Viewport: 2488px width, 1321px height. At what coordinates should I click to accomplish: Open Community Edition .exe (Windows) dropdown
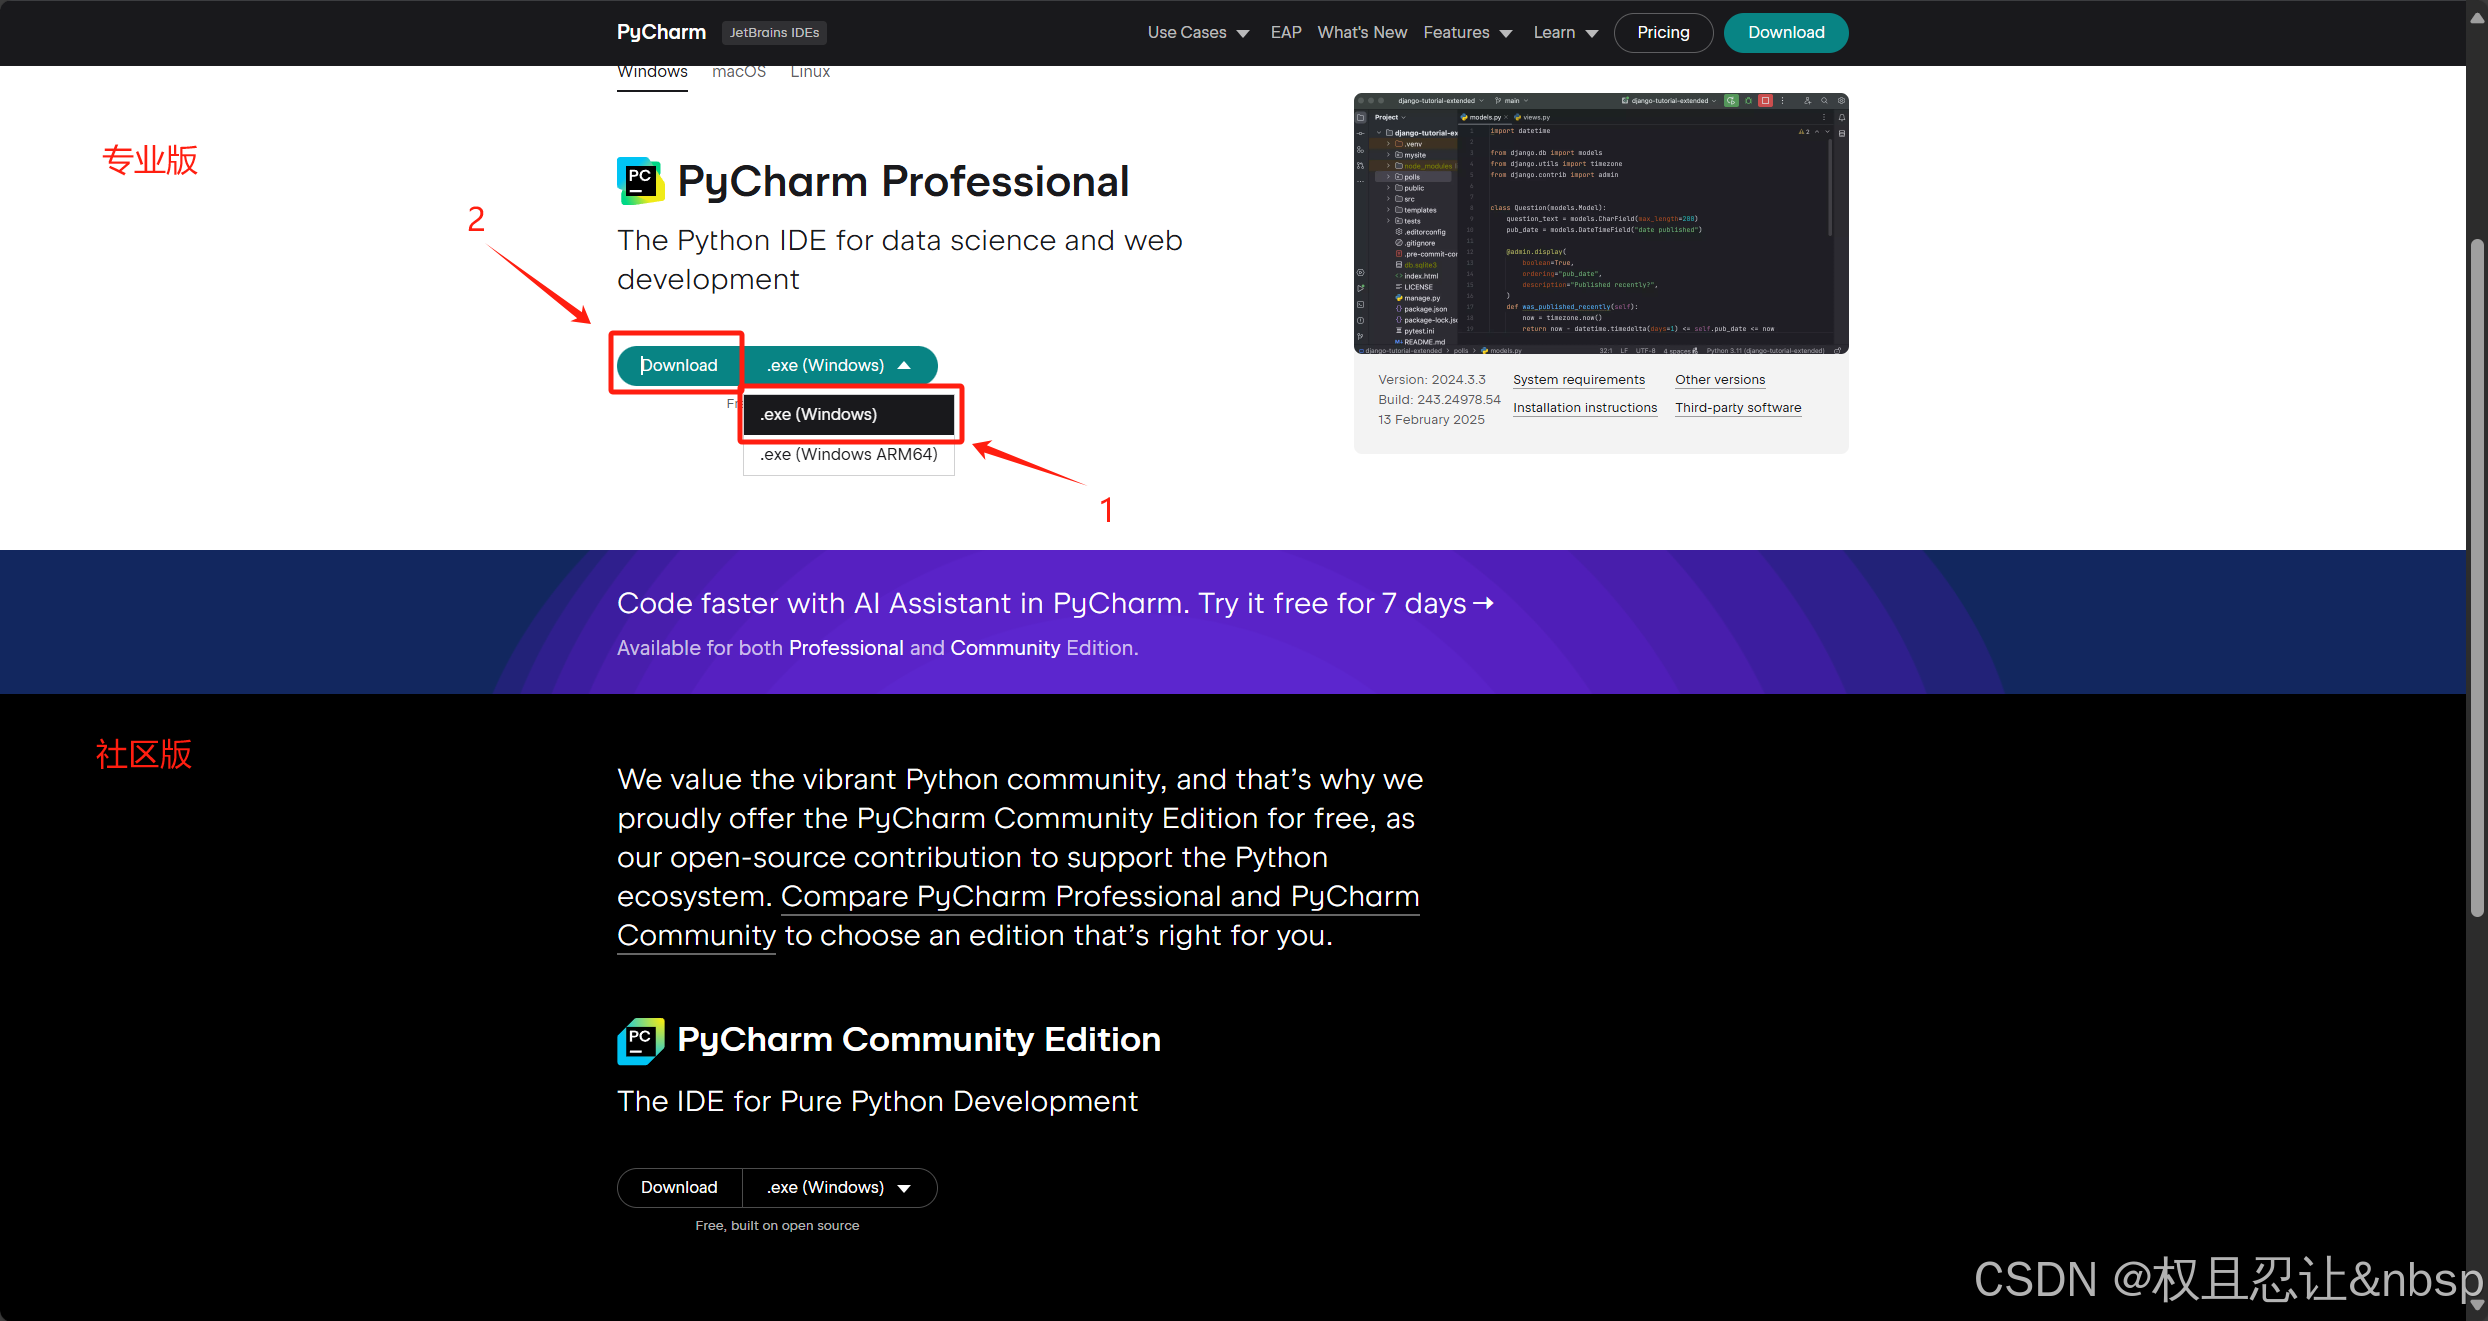coord(839,1187)
